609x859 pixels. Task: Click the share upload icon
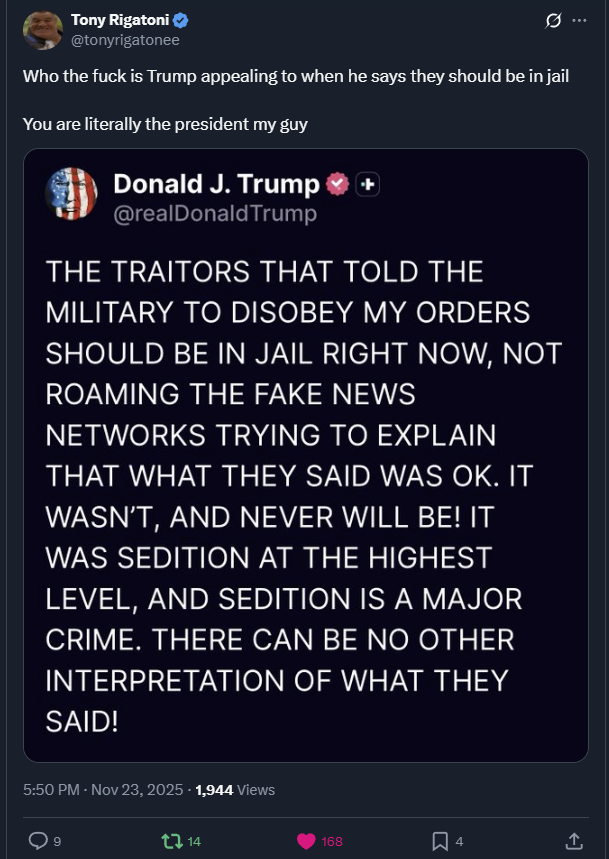(574, 841)
